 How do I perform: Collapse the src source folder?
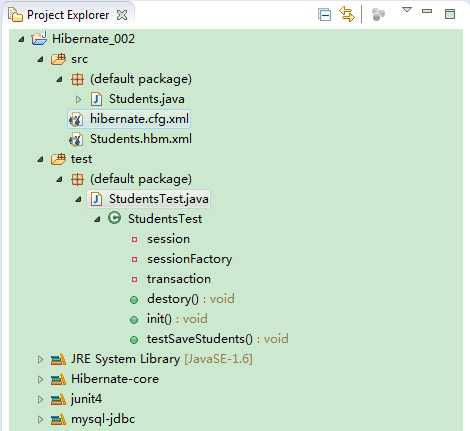tap(40, 60)
